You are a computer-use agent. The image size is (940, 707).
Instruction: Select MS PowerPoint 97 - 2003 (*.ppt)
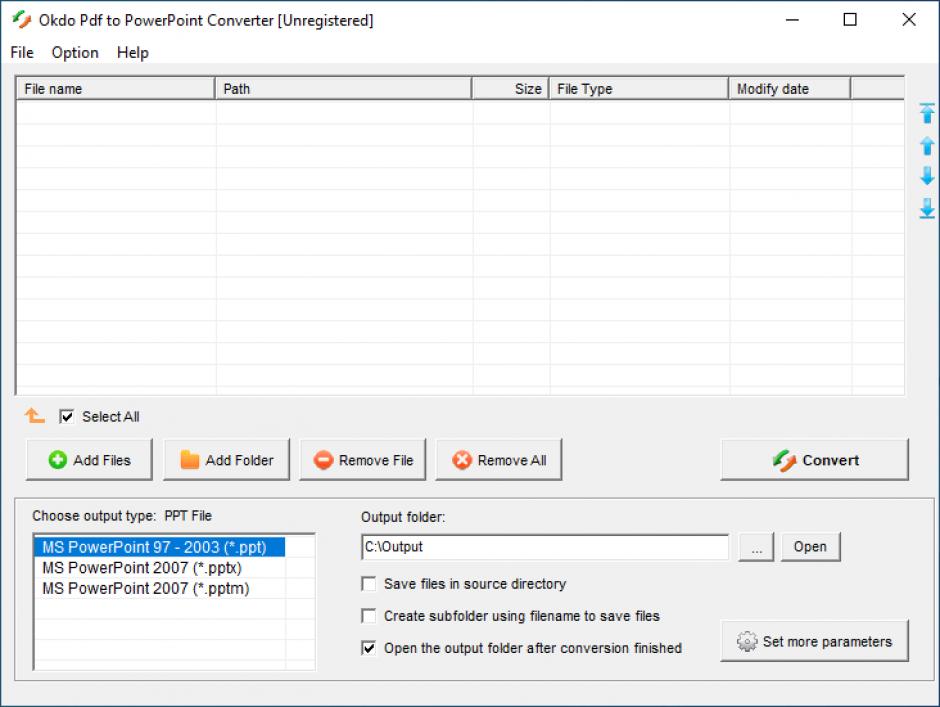tap(159, 547)
